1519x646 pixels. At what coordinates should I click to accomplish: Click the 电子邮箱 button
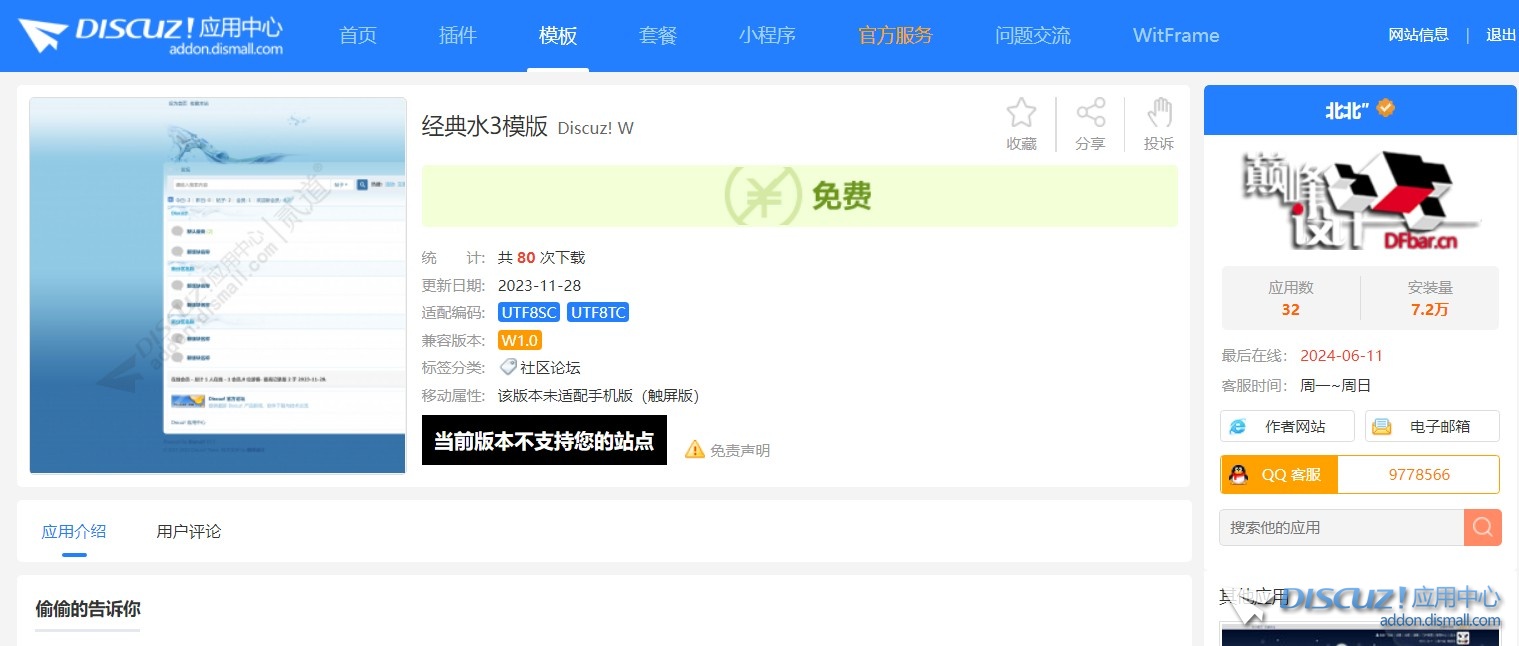[x=1432, y=426]
